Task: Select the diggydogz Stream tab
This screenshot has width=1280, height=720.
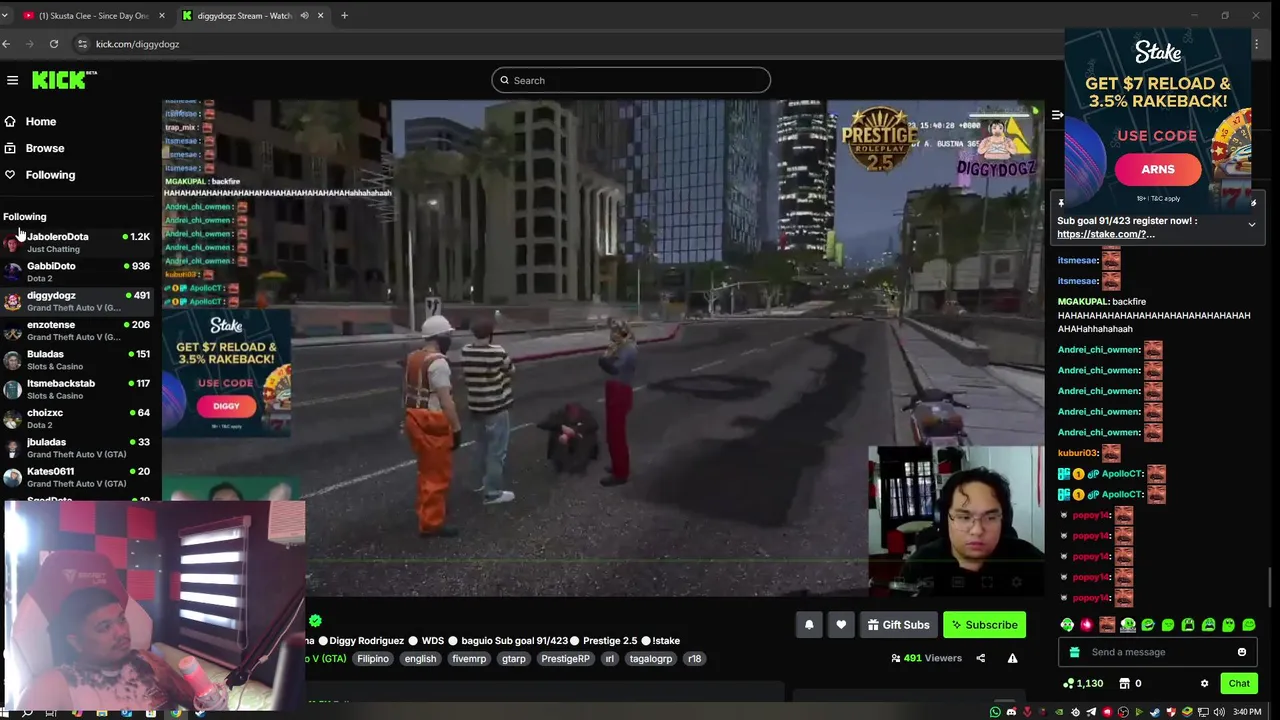Action: pyautogui.click(x=245, y=16)
